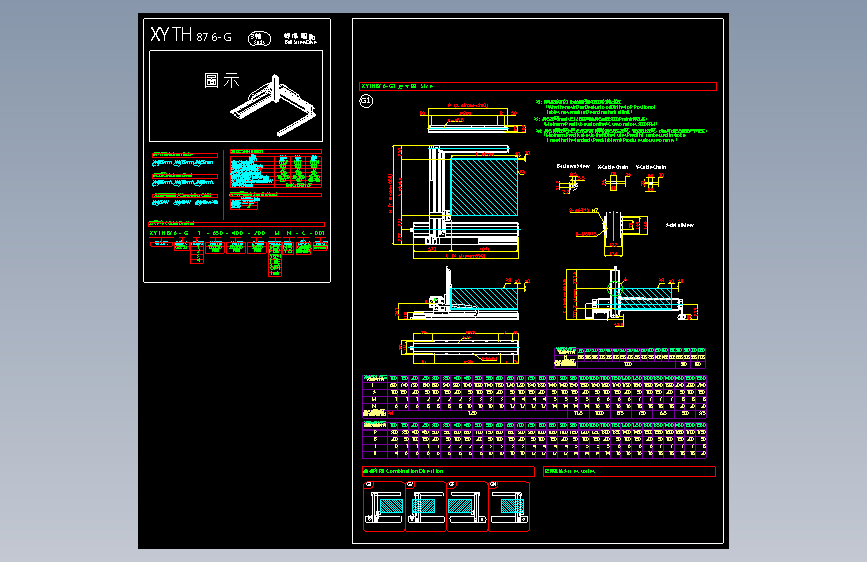Click the model code string XYTH876-G row
Screen dimensions: 867x562
[237, 233]
